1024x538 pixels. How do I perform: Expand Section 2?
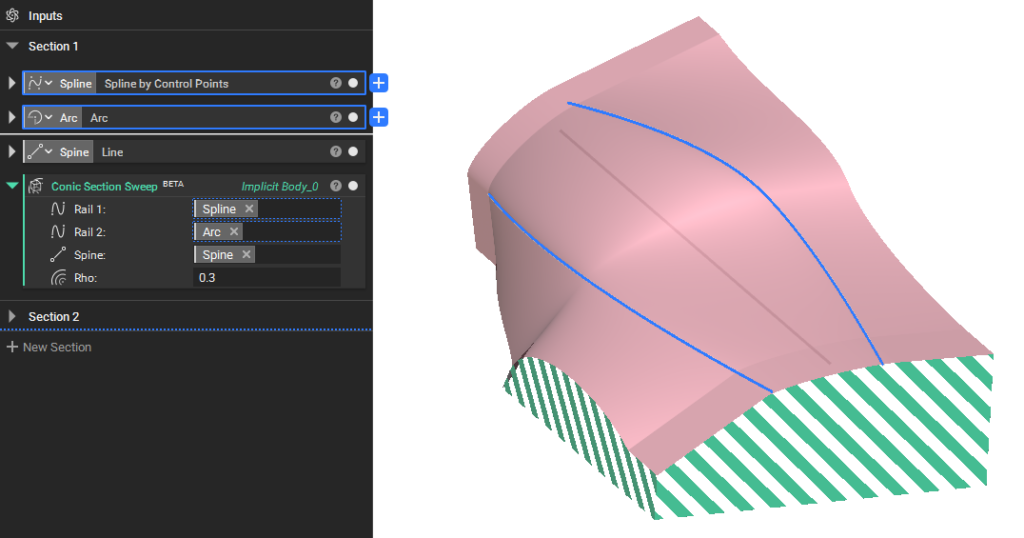tap(12, 316)
